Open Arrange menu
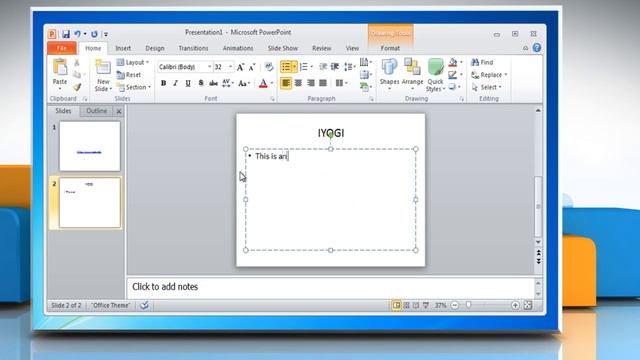Viewport: 640px width, 360px height. click(x=412, y=73)
